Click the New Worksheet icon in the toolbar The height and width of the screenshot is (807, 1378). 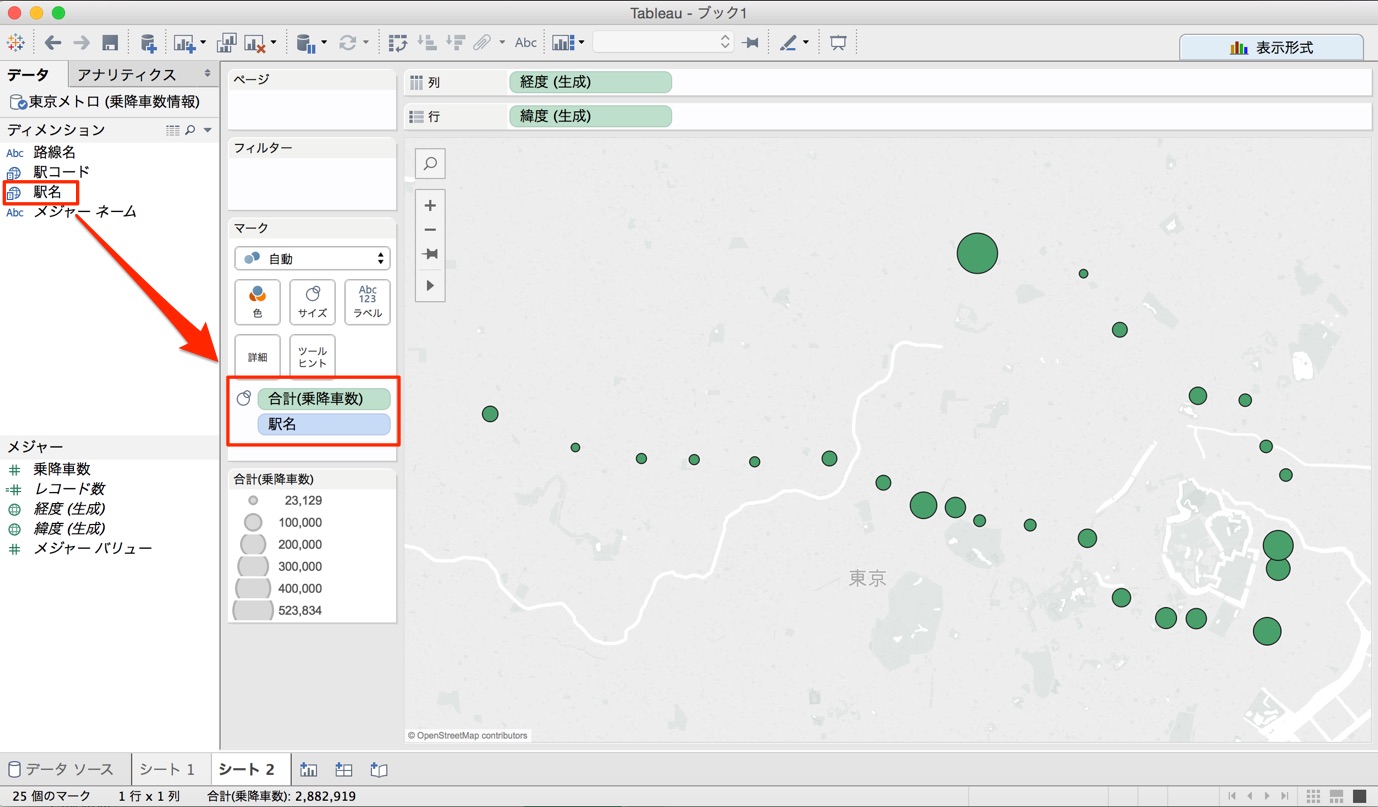185,42
